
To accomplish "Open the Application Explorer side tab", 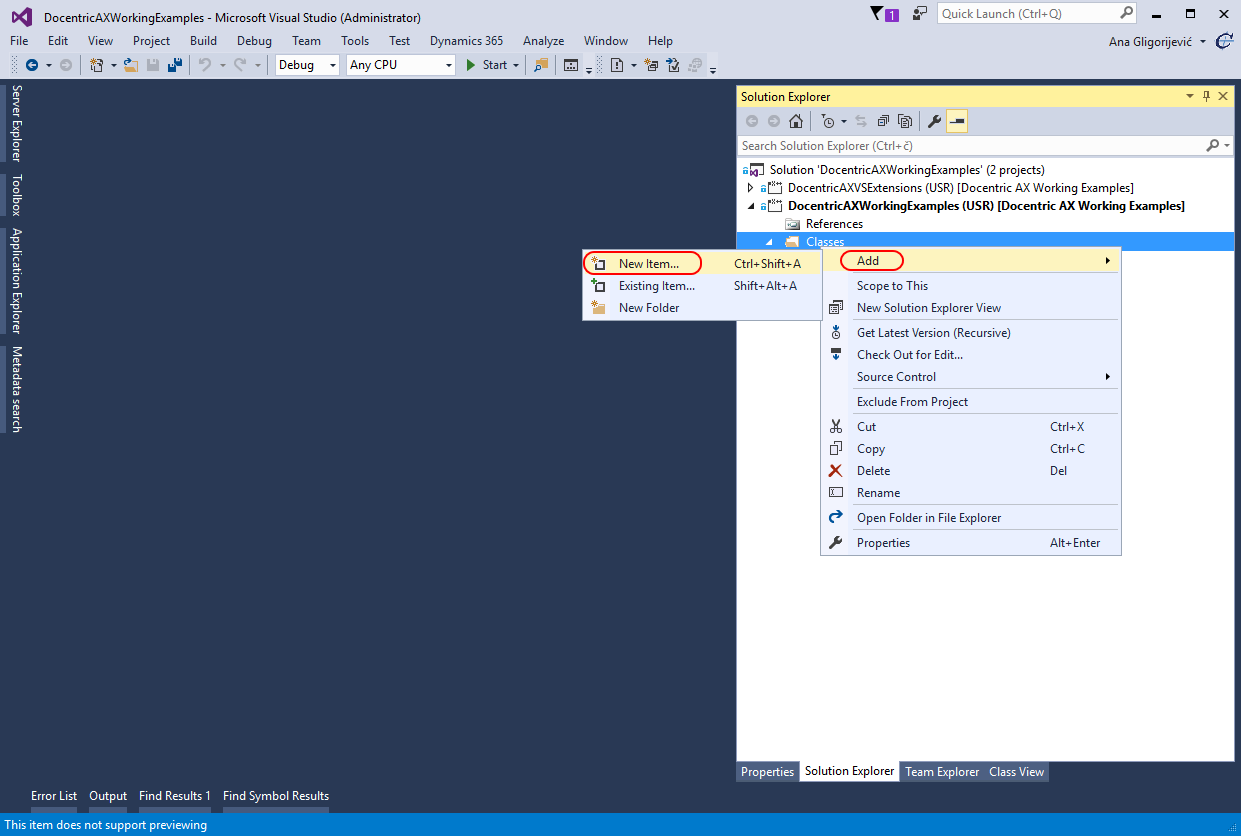I will (x=16, y=281).
